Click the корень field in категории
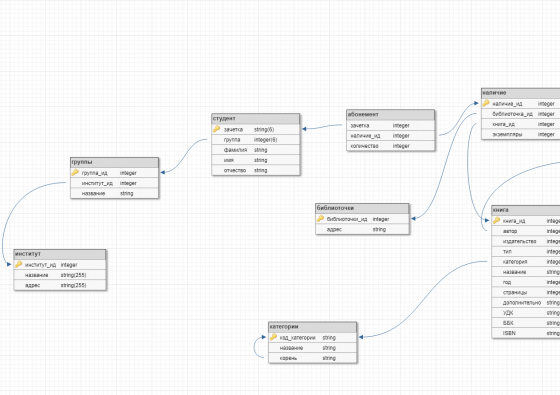Screen dimensions: 560x395 (x=312, y=358)
